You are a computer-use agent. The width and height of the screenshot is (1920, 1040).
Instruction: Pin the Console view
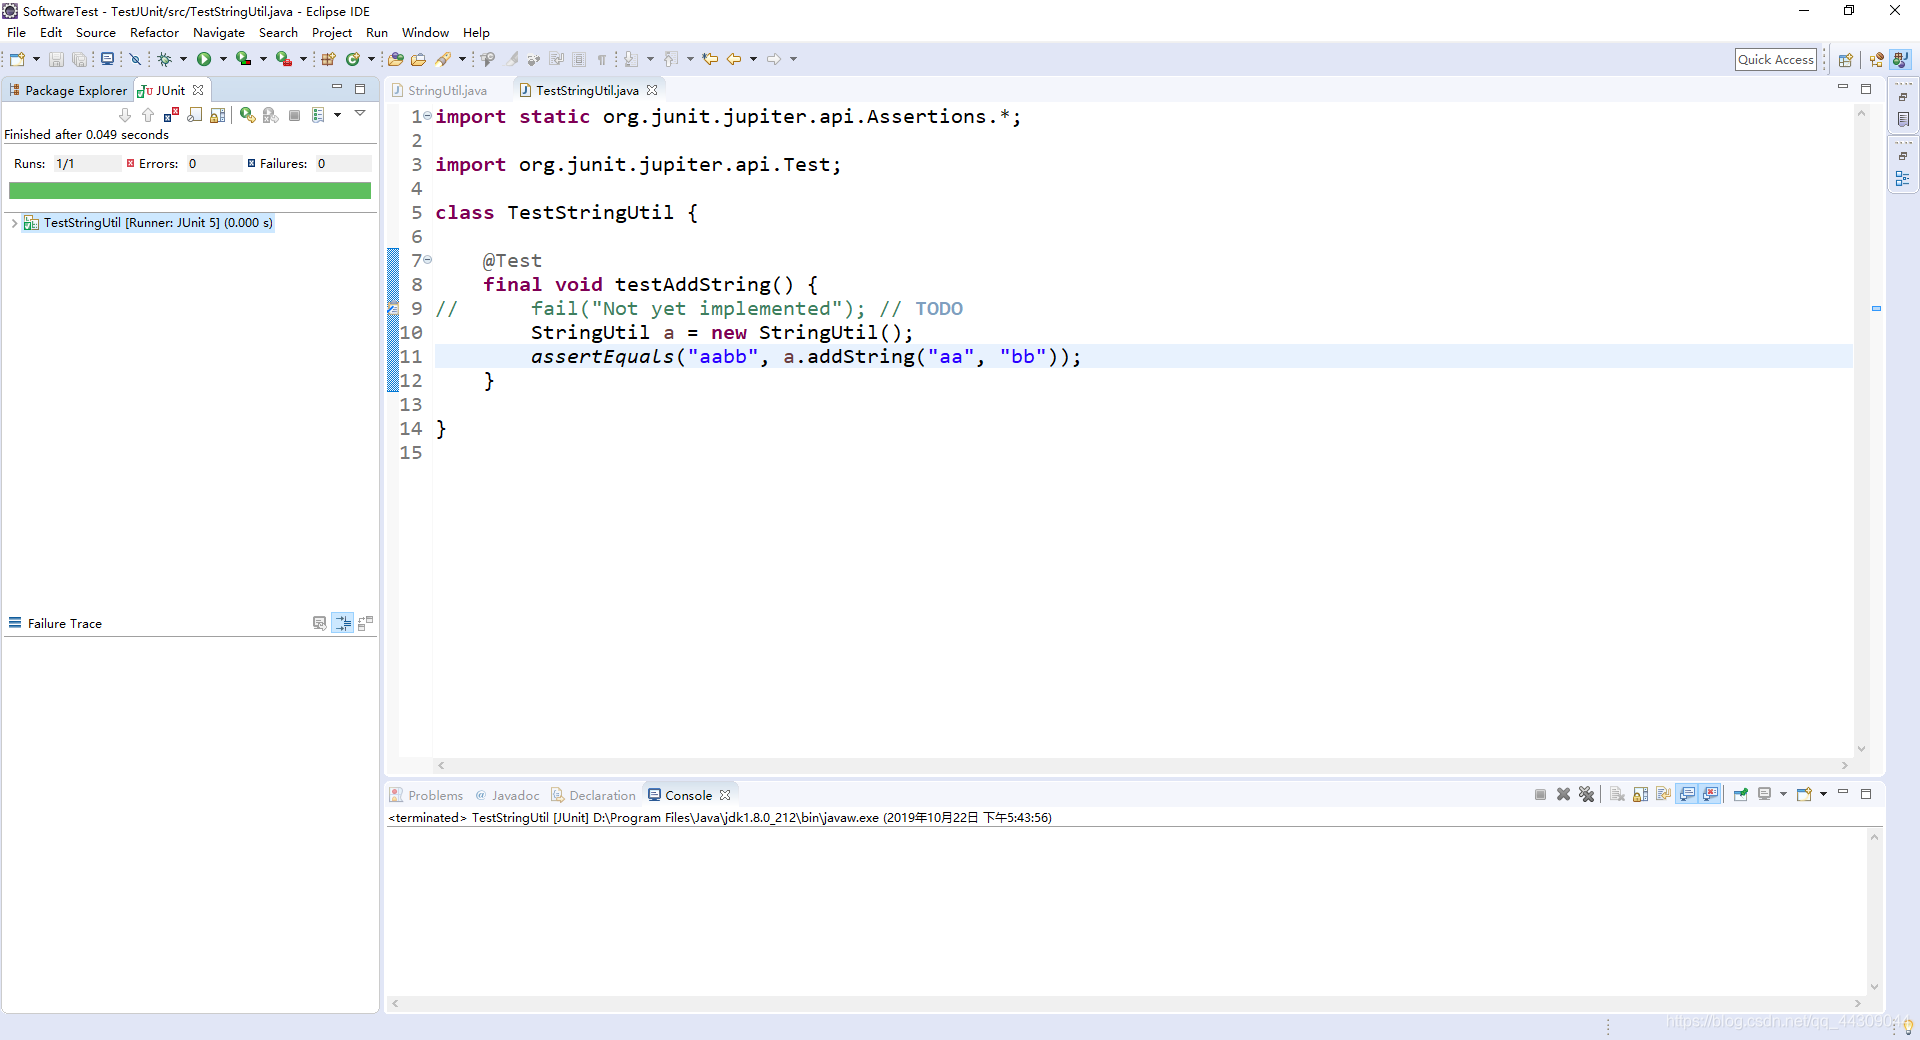tap(1740, 794)
